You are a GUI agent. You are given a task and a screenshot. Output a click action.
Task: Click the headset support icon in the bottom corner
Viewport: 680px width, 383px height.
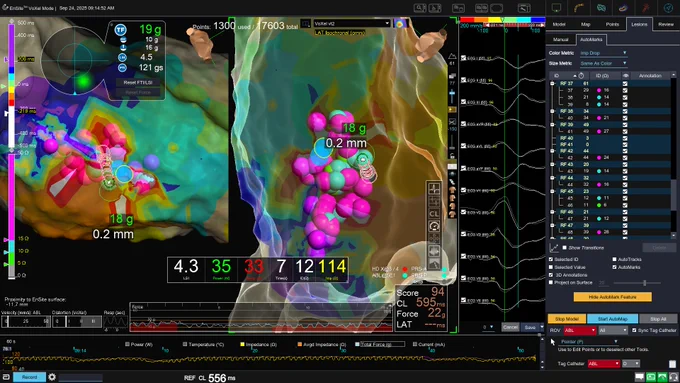click(673, 377)
